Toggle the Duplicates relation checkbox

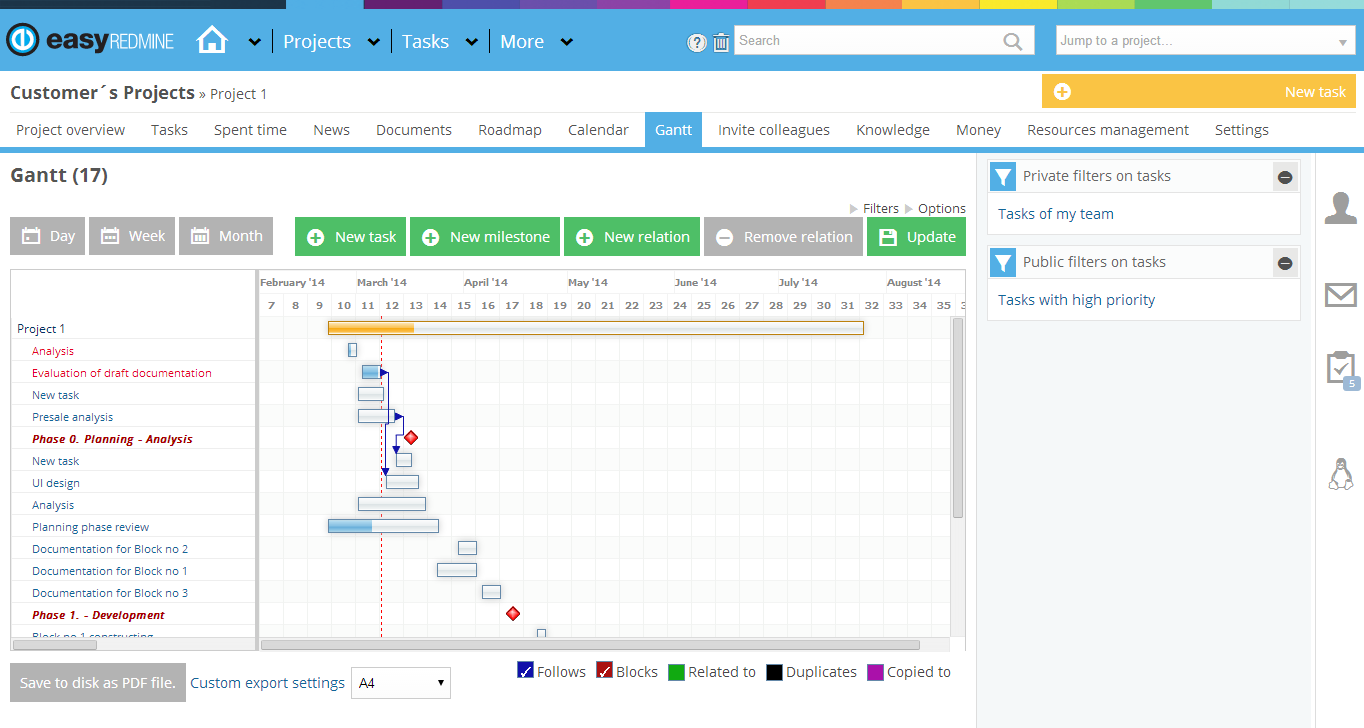(774, 672)
